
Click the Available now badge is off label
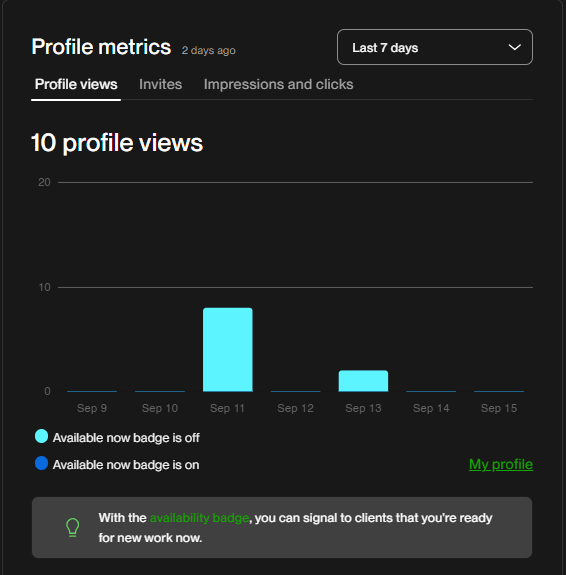pyautogui.click(x=126, y=437)
